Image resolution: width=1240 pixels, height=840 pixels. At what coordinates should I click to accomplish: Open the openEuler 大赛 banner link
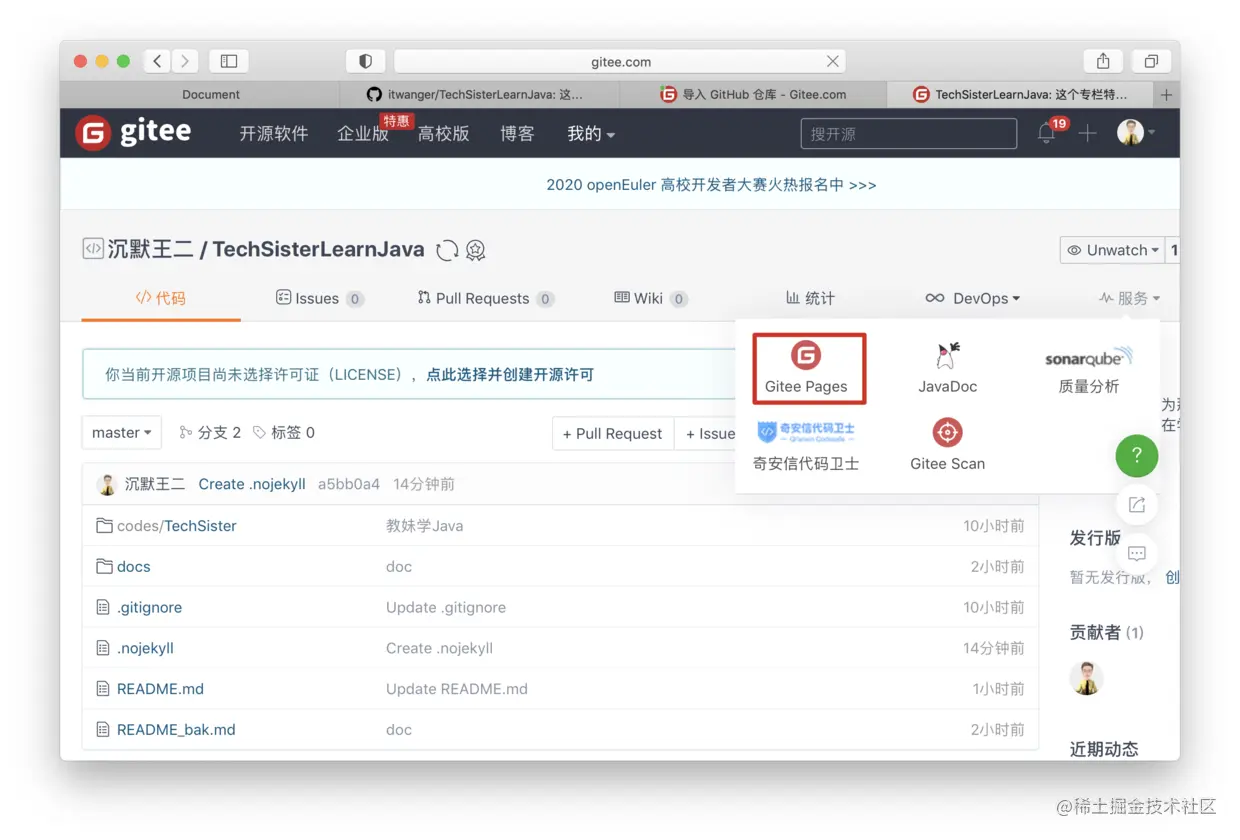711,185
